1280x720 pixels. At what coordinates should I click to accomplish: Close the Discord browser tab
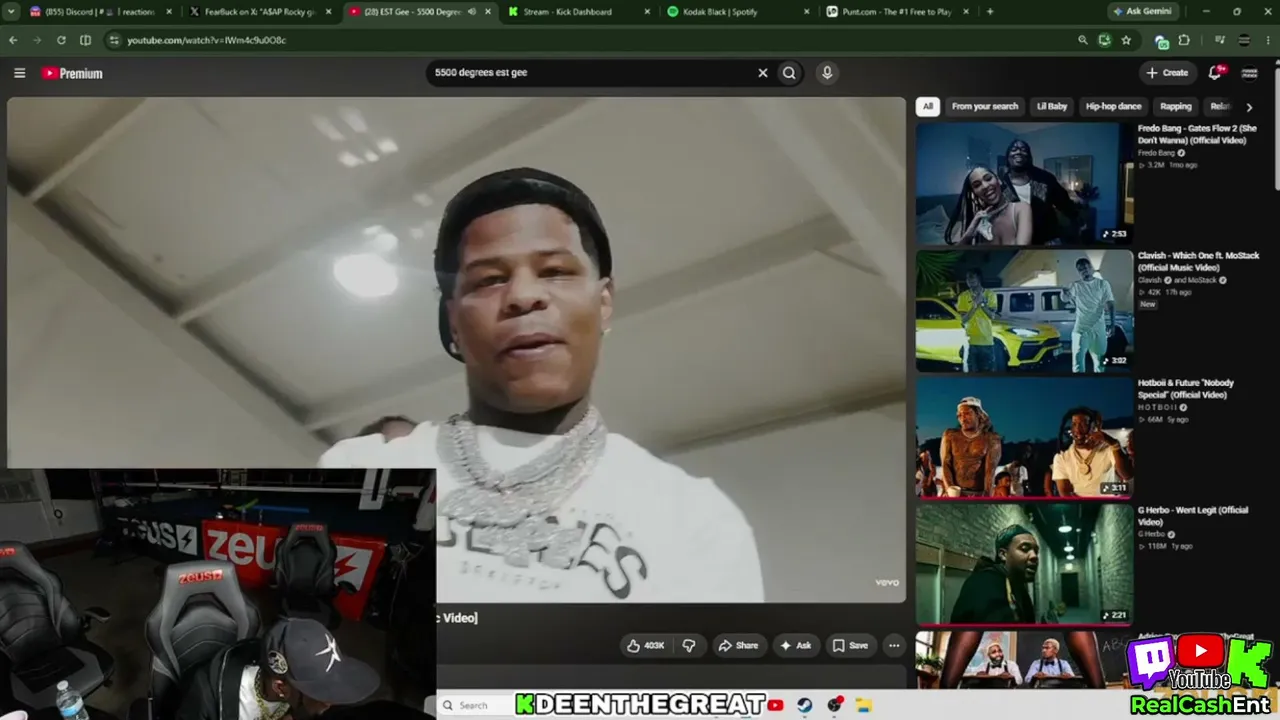pyautogui.click(x=168, y=12)
